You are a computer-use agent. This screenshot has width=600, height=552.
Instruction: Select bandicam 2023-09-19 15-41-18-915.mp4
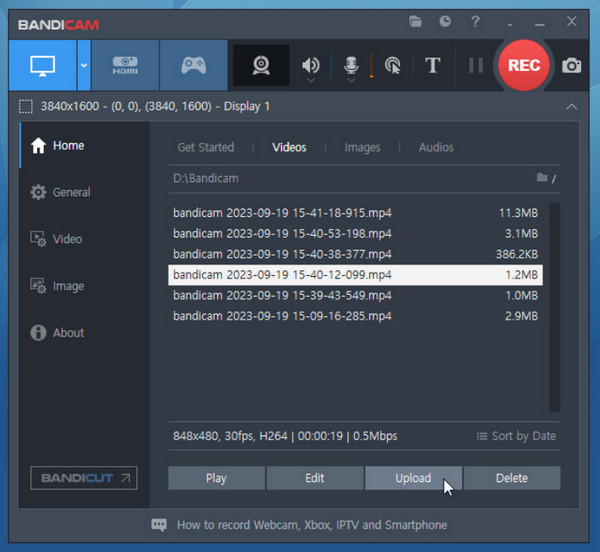click(x=355, y=213)
